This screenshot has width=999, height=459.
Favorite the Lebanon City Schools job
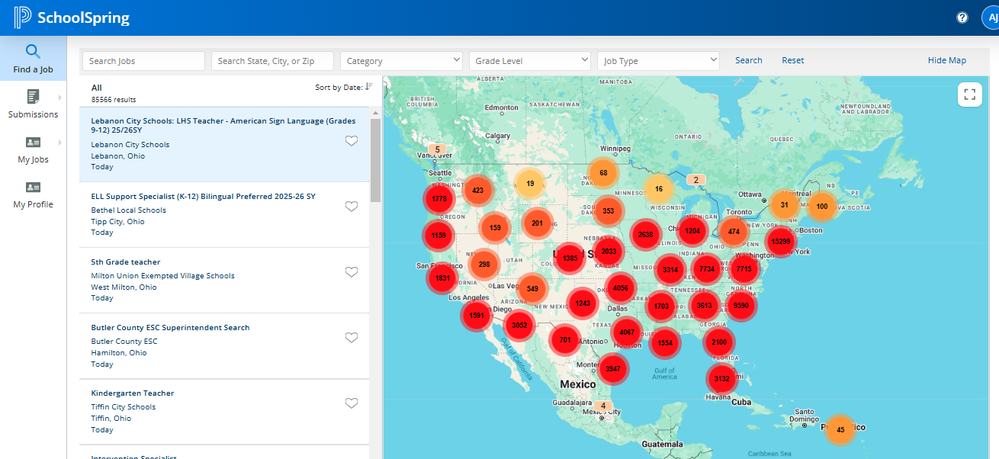(351, 141)
